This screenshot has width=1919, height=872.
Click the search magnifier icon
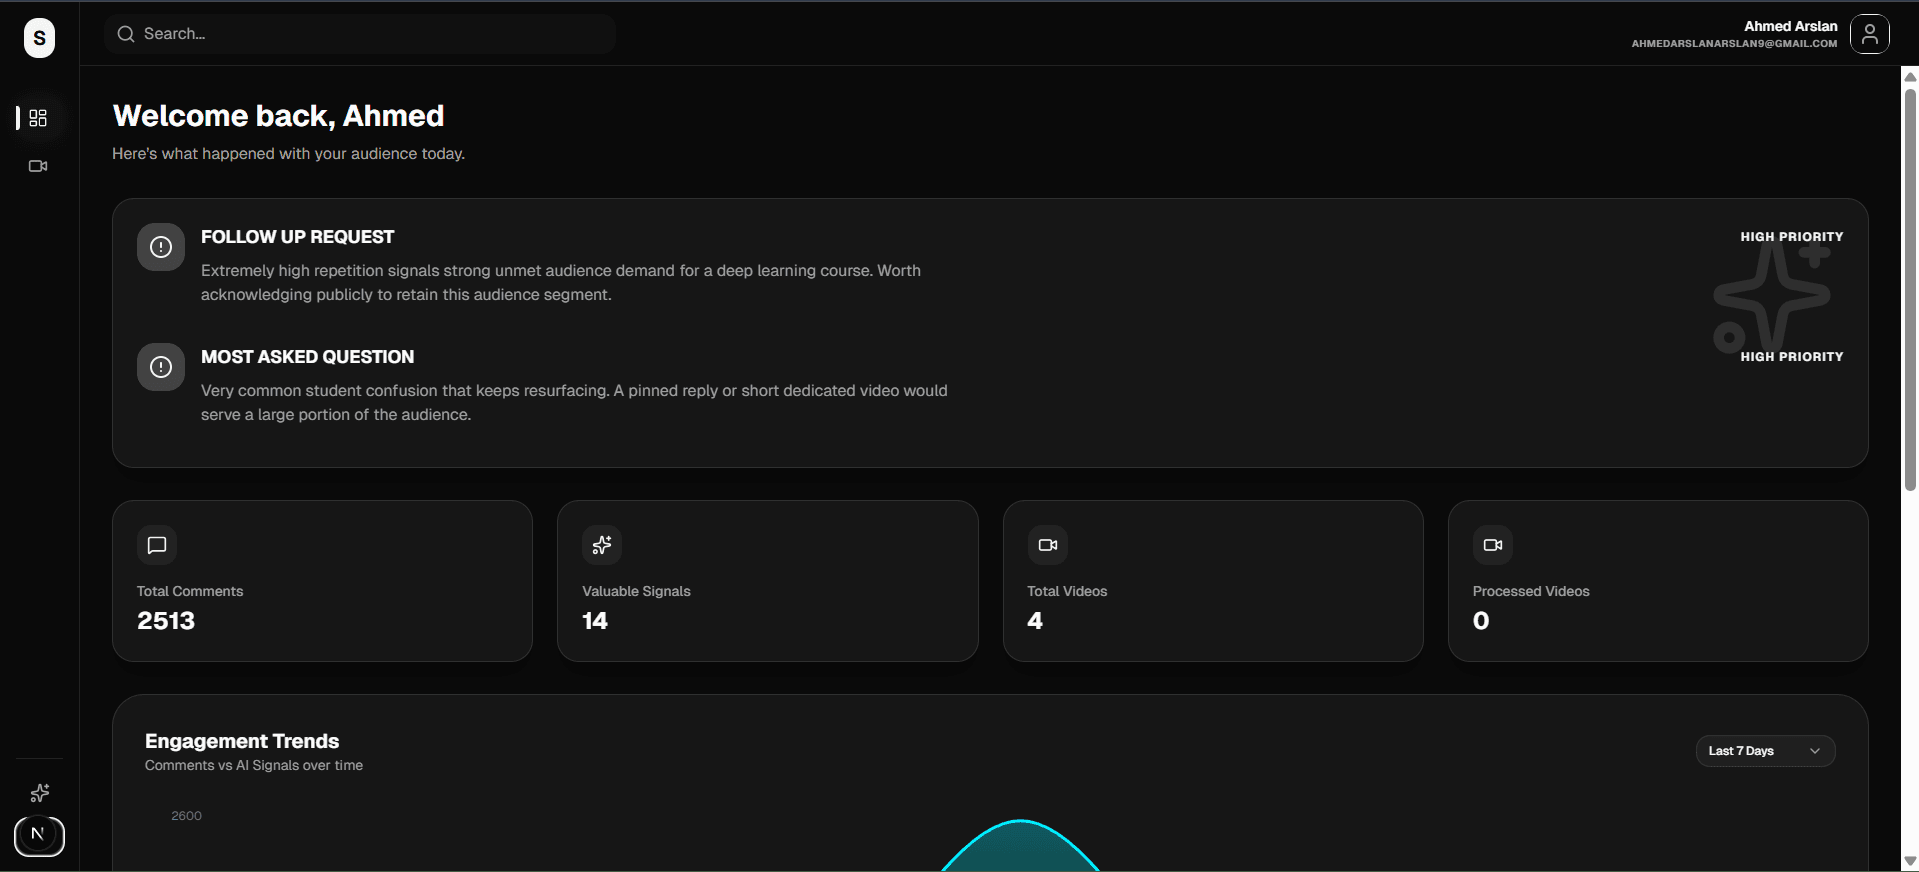(x=126, y=34)
